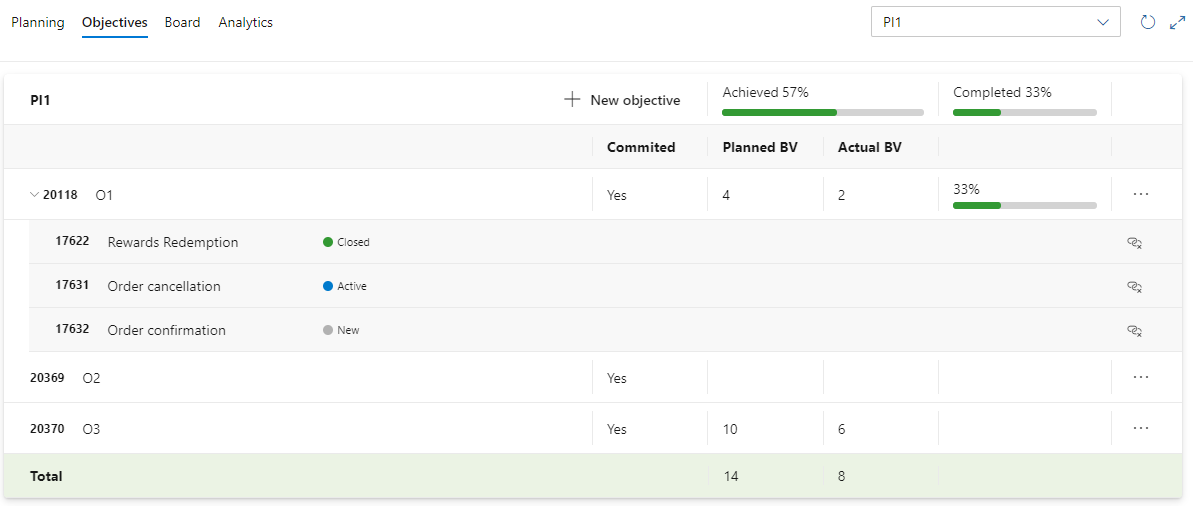Click the Achieved 57% progress bar
The height and width of the screenshot is (506, 1193).
pos(822,113)
